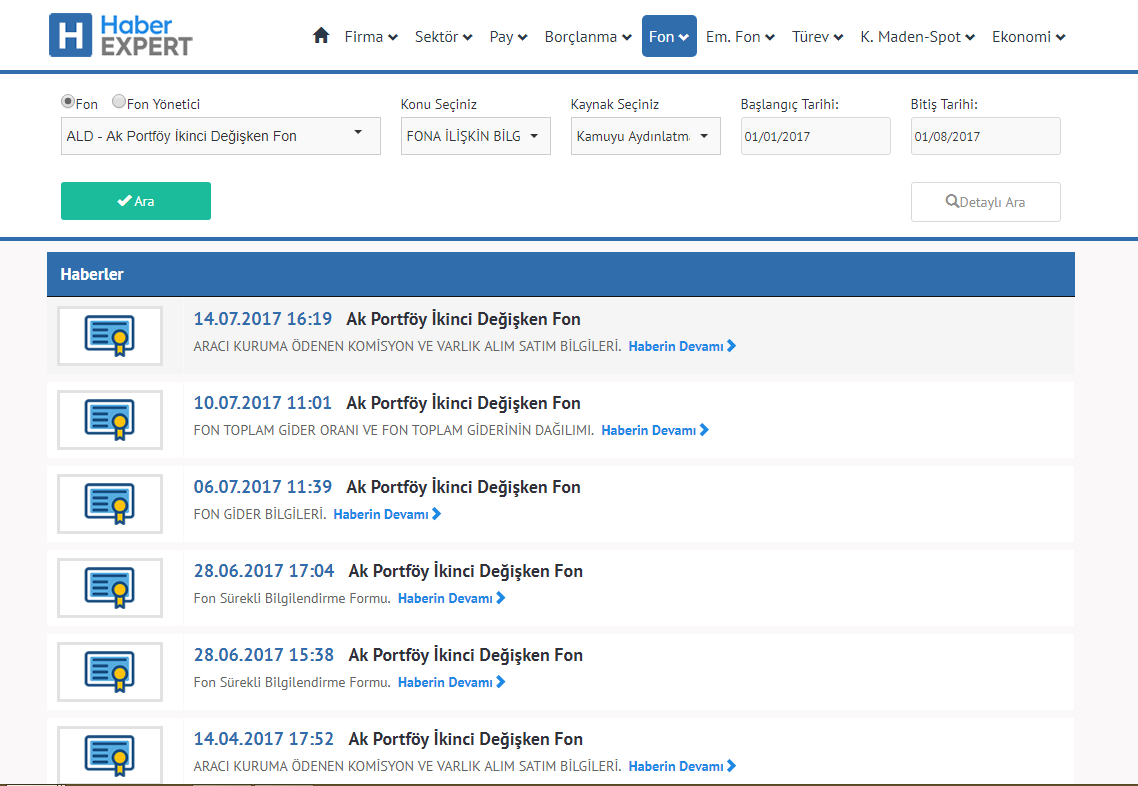
Task: Open Haberin Devamı for 10.07.2017 news
Action: pyautogui.click(x=655, y=430)
